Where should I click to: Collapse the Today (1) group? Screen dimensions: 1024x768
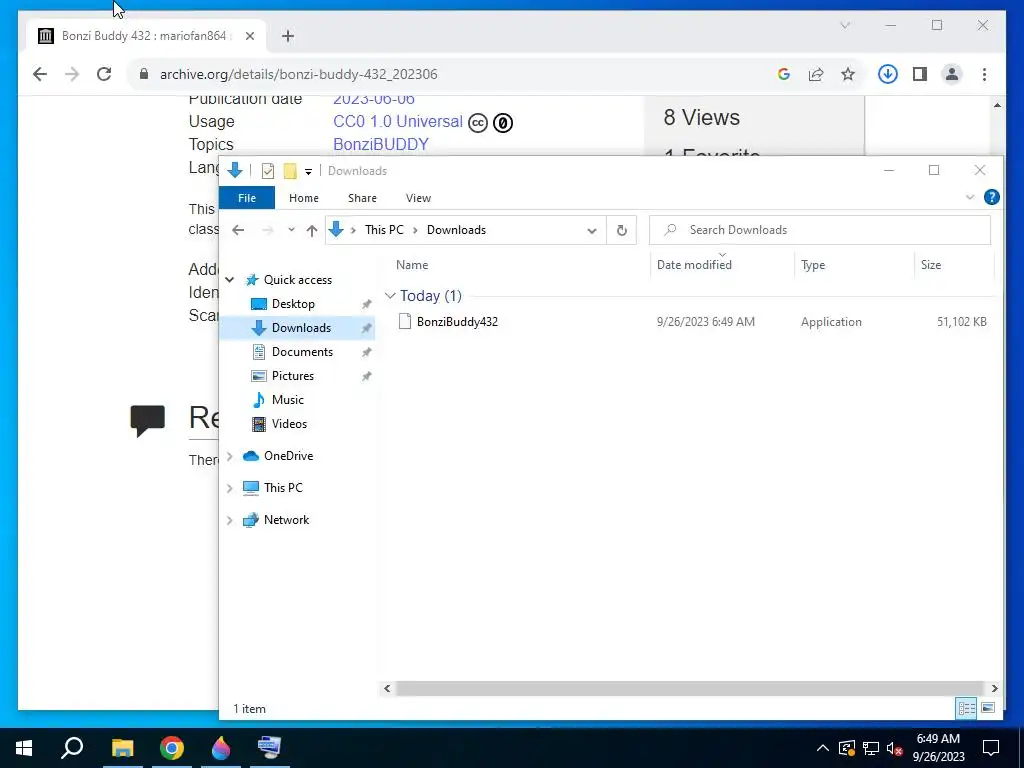(x=390, y=296)
